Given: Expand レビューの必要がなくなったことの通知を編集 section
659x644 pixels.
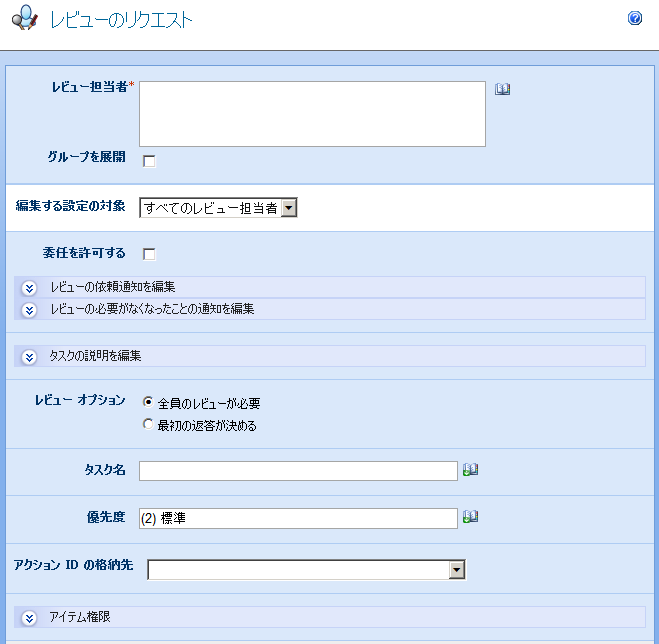Looking at the screenshot, I should [152, 309].
